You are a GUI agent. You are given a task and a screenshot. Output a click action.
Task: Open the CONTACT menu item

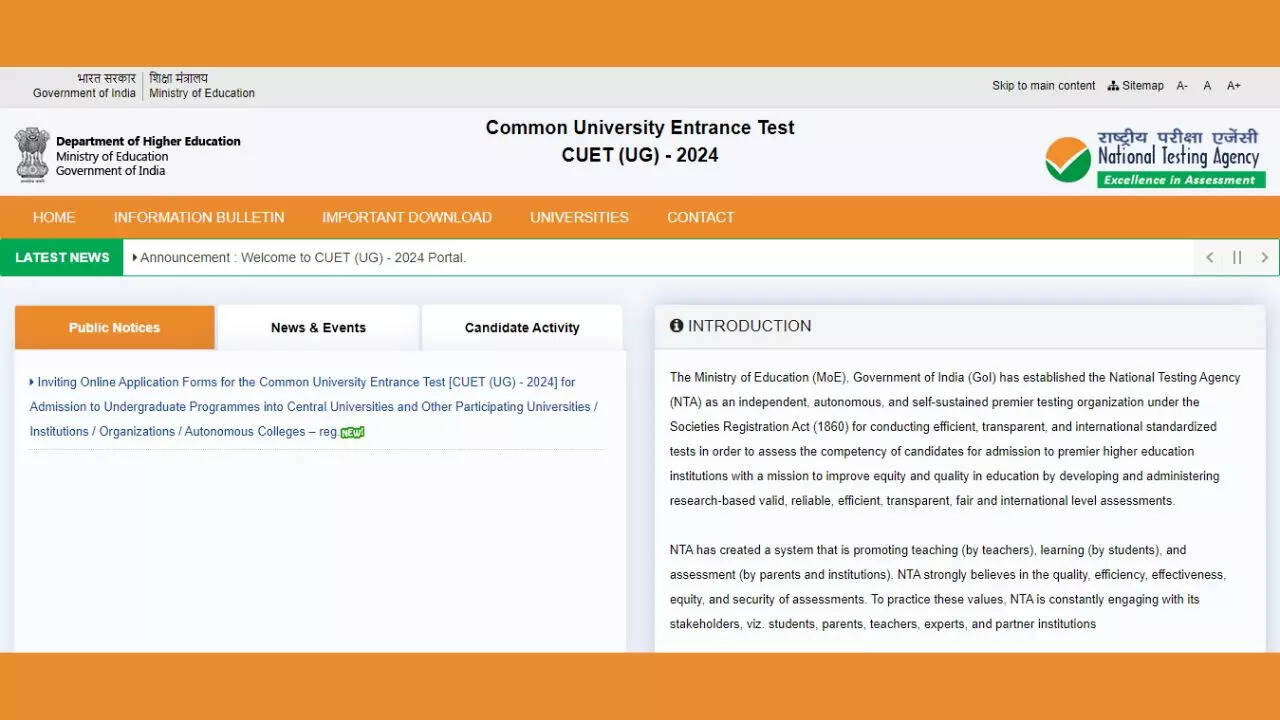(x=700, y=217)
